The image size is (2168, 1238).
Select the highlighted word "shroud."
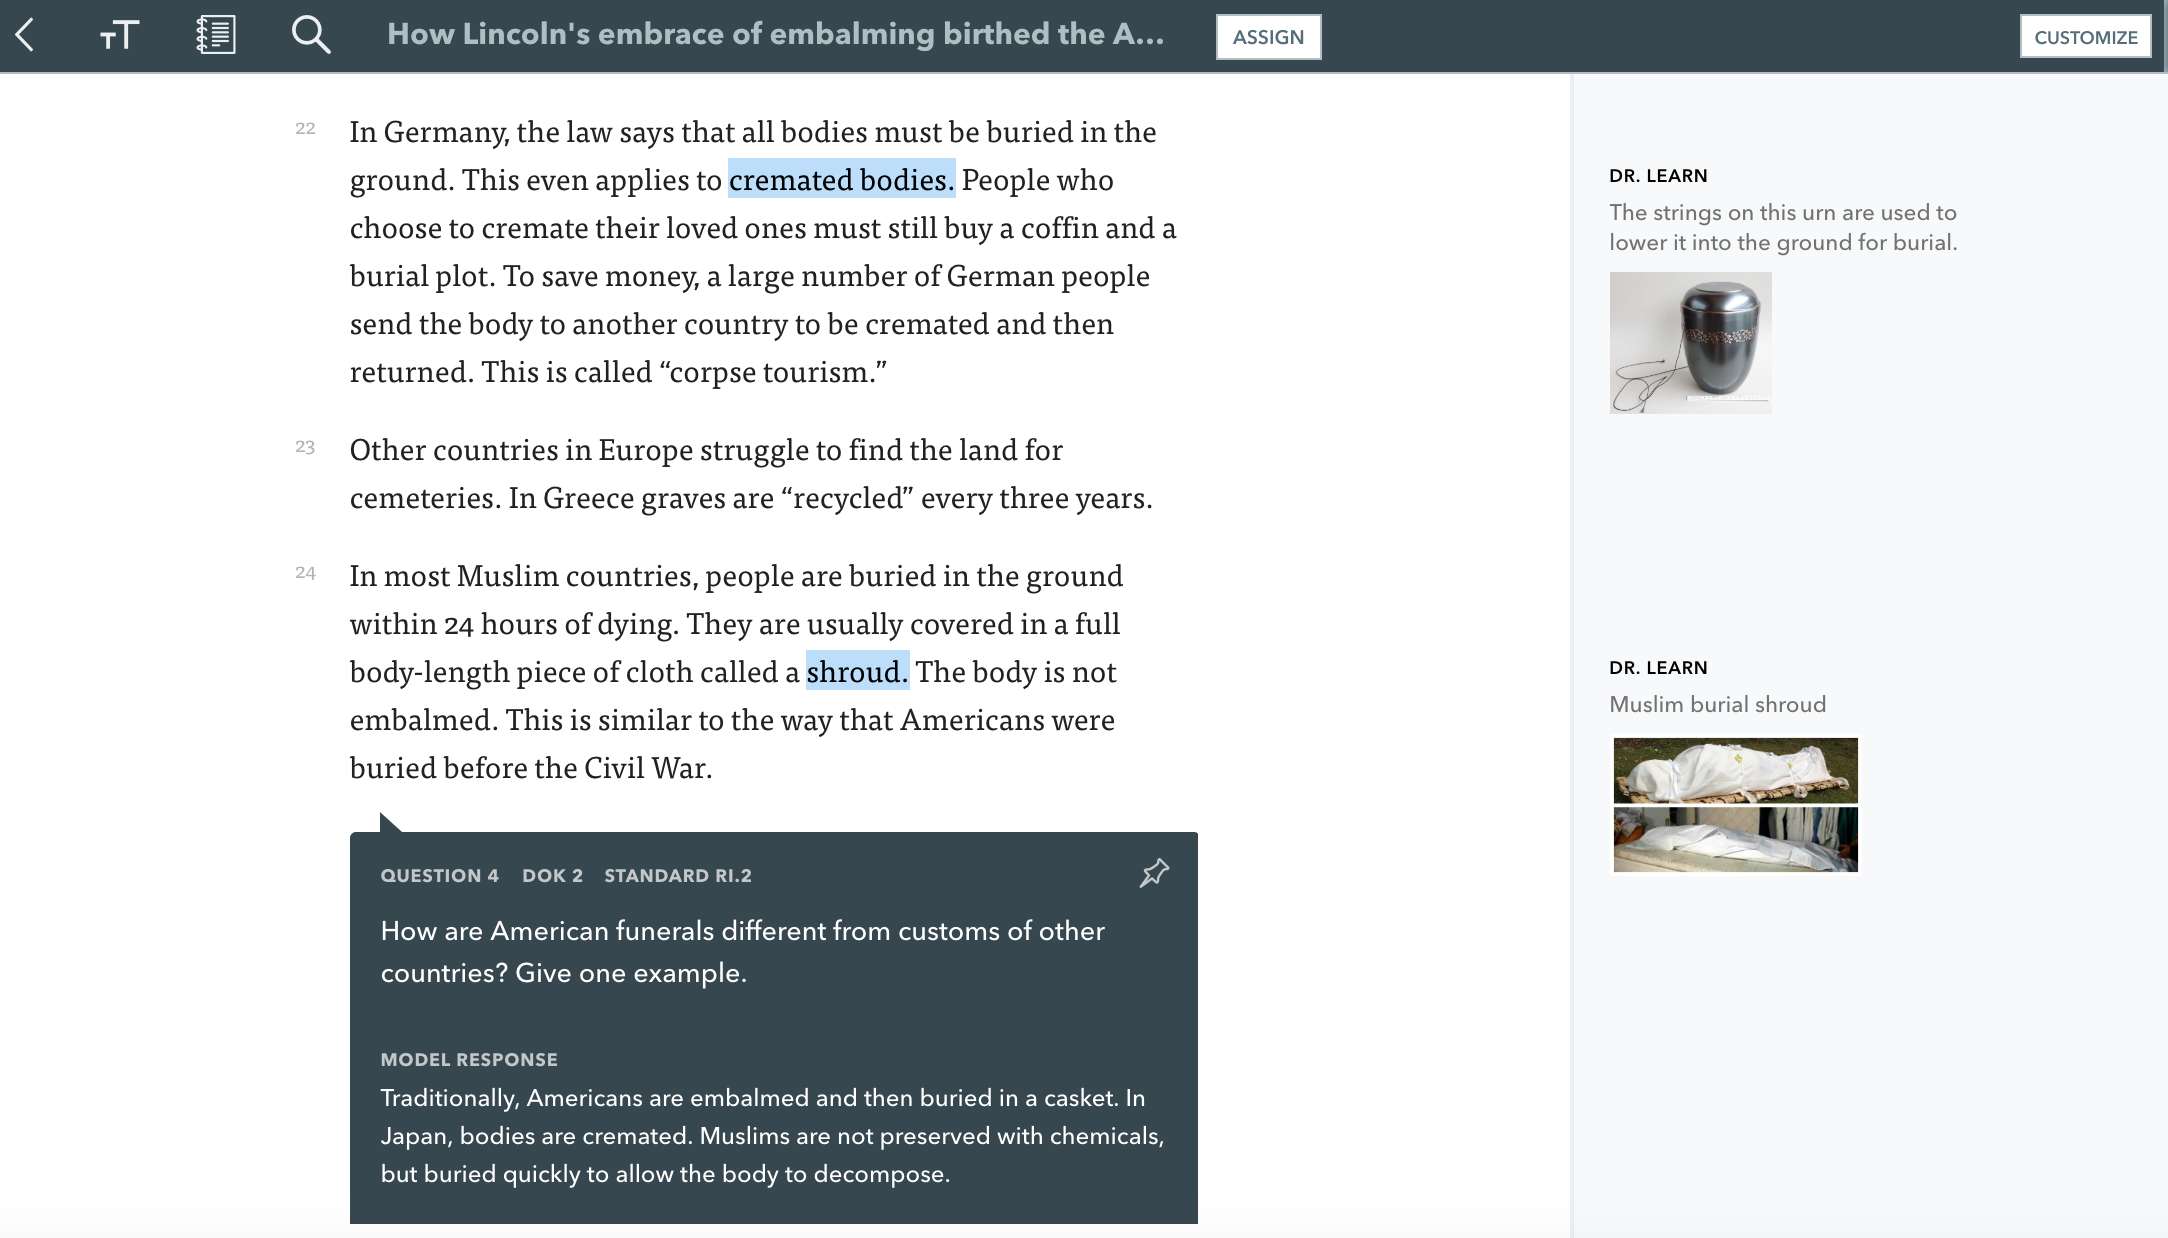click(857, 671)
